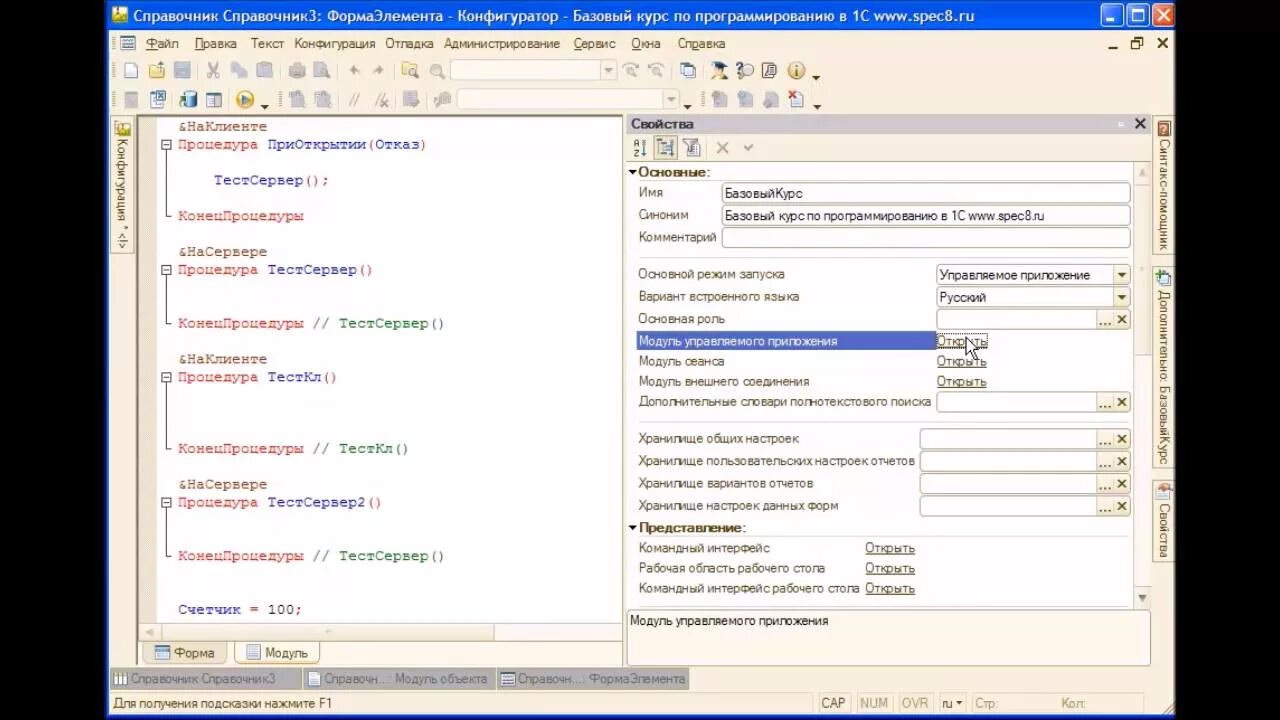The height and width of the screenshot is (720, 1280).
Task: Click the Undo arrow icon
Action: pos(354,71)
